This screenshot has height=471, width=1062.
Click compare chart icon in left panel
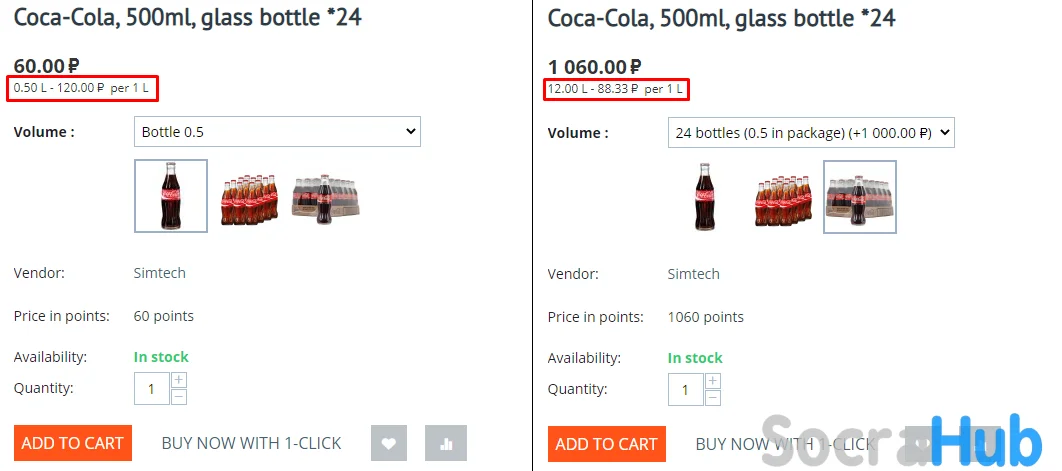[445, 443]
